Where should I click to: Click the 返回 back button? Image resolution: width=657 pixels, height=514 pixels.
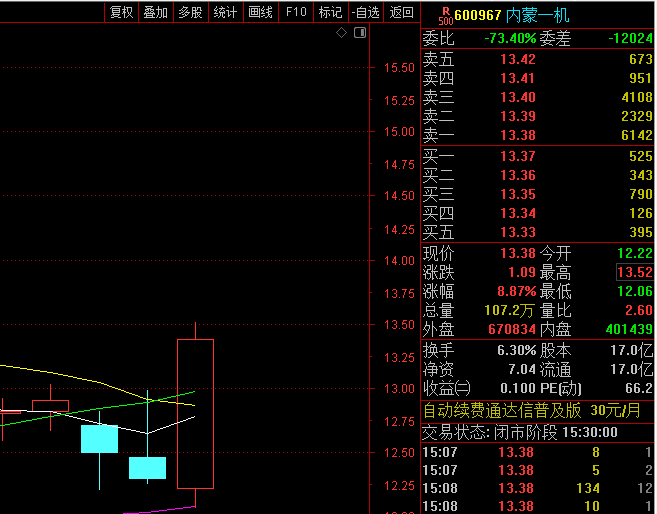tap(401, 12)
